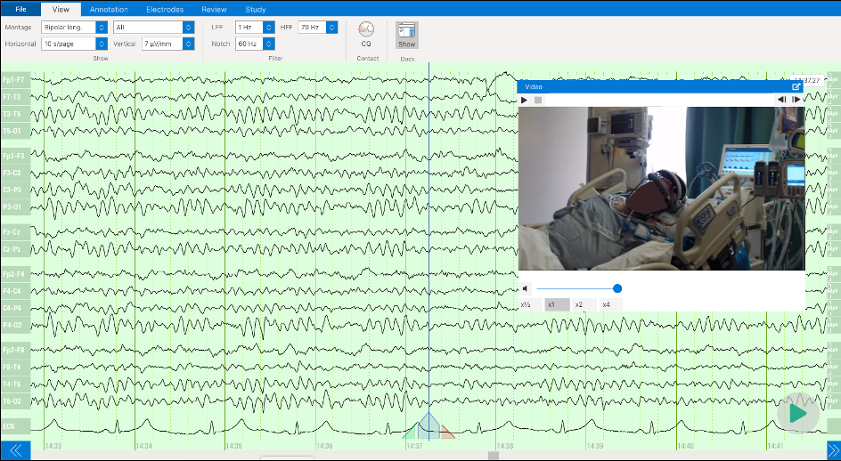
Task: Select the ECG channel label
Action: (x=16, y=426)
